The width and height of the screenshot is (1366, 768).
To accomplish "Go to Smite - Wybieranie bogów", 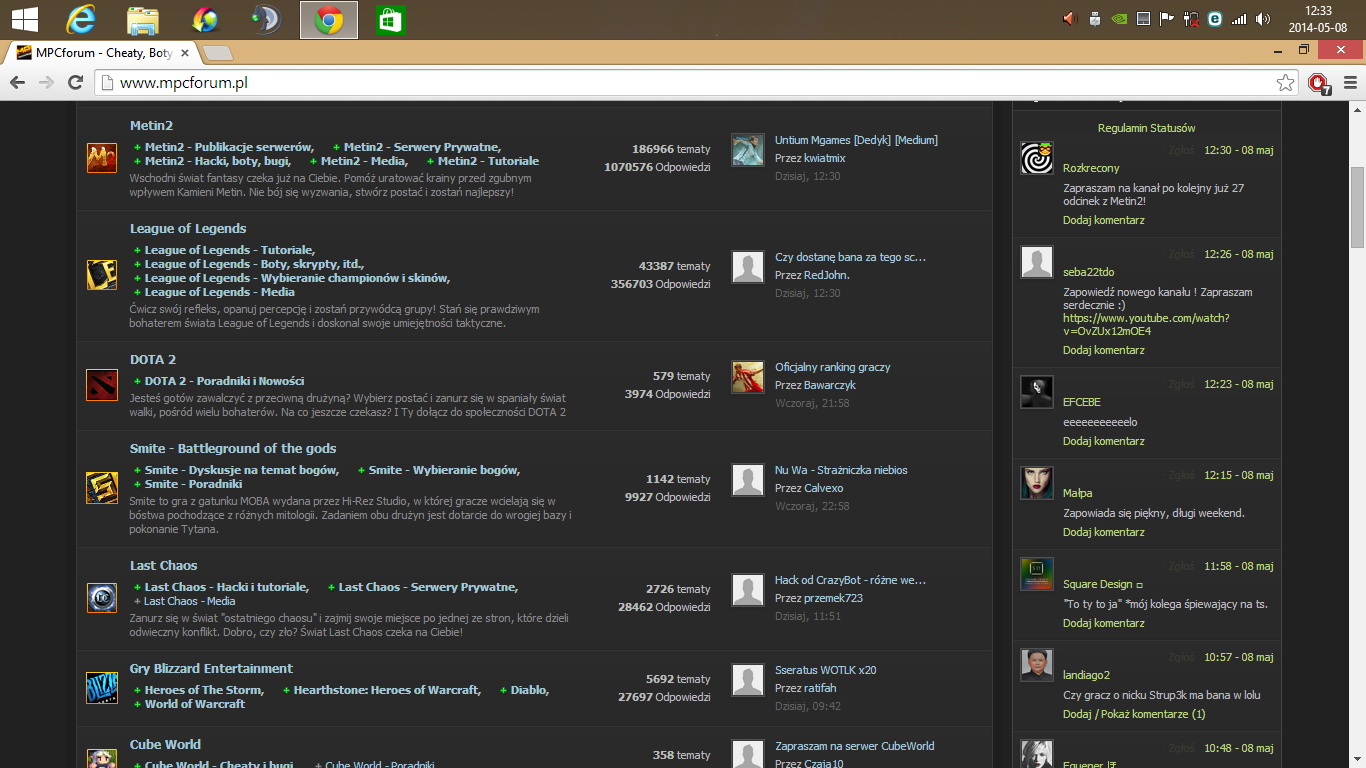I will (444, 470).
